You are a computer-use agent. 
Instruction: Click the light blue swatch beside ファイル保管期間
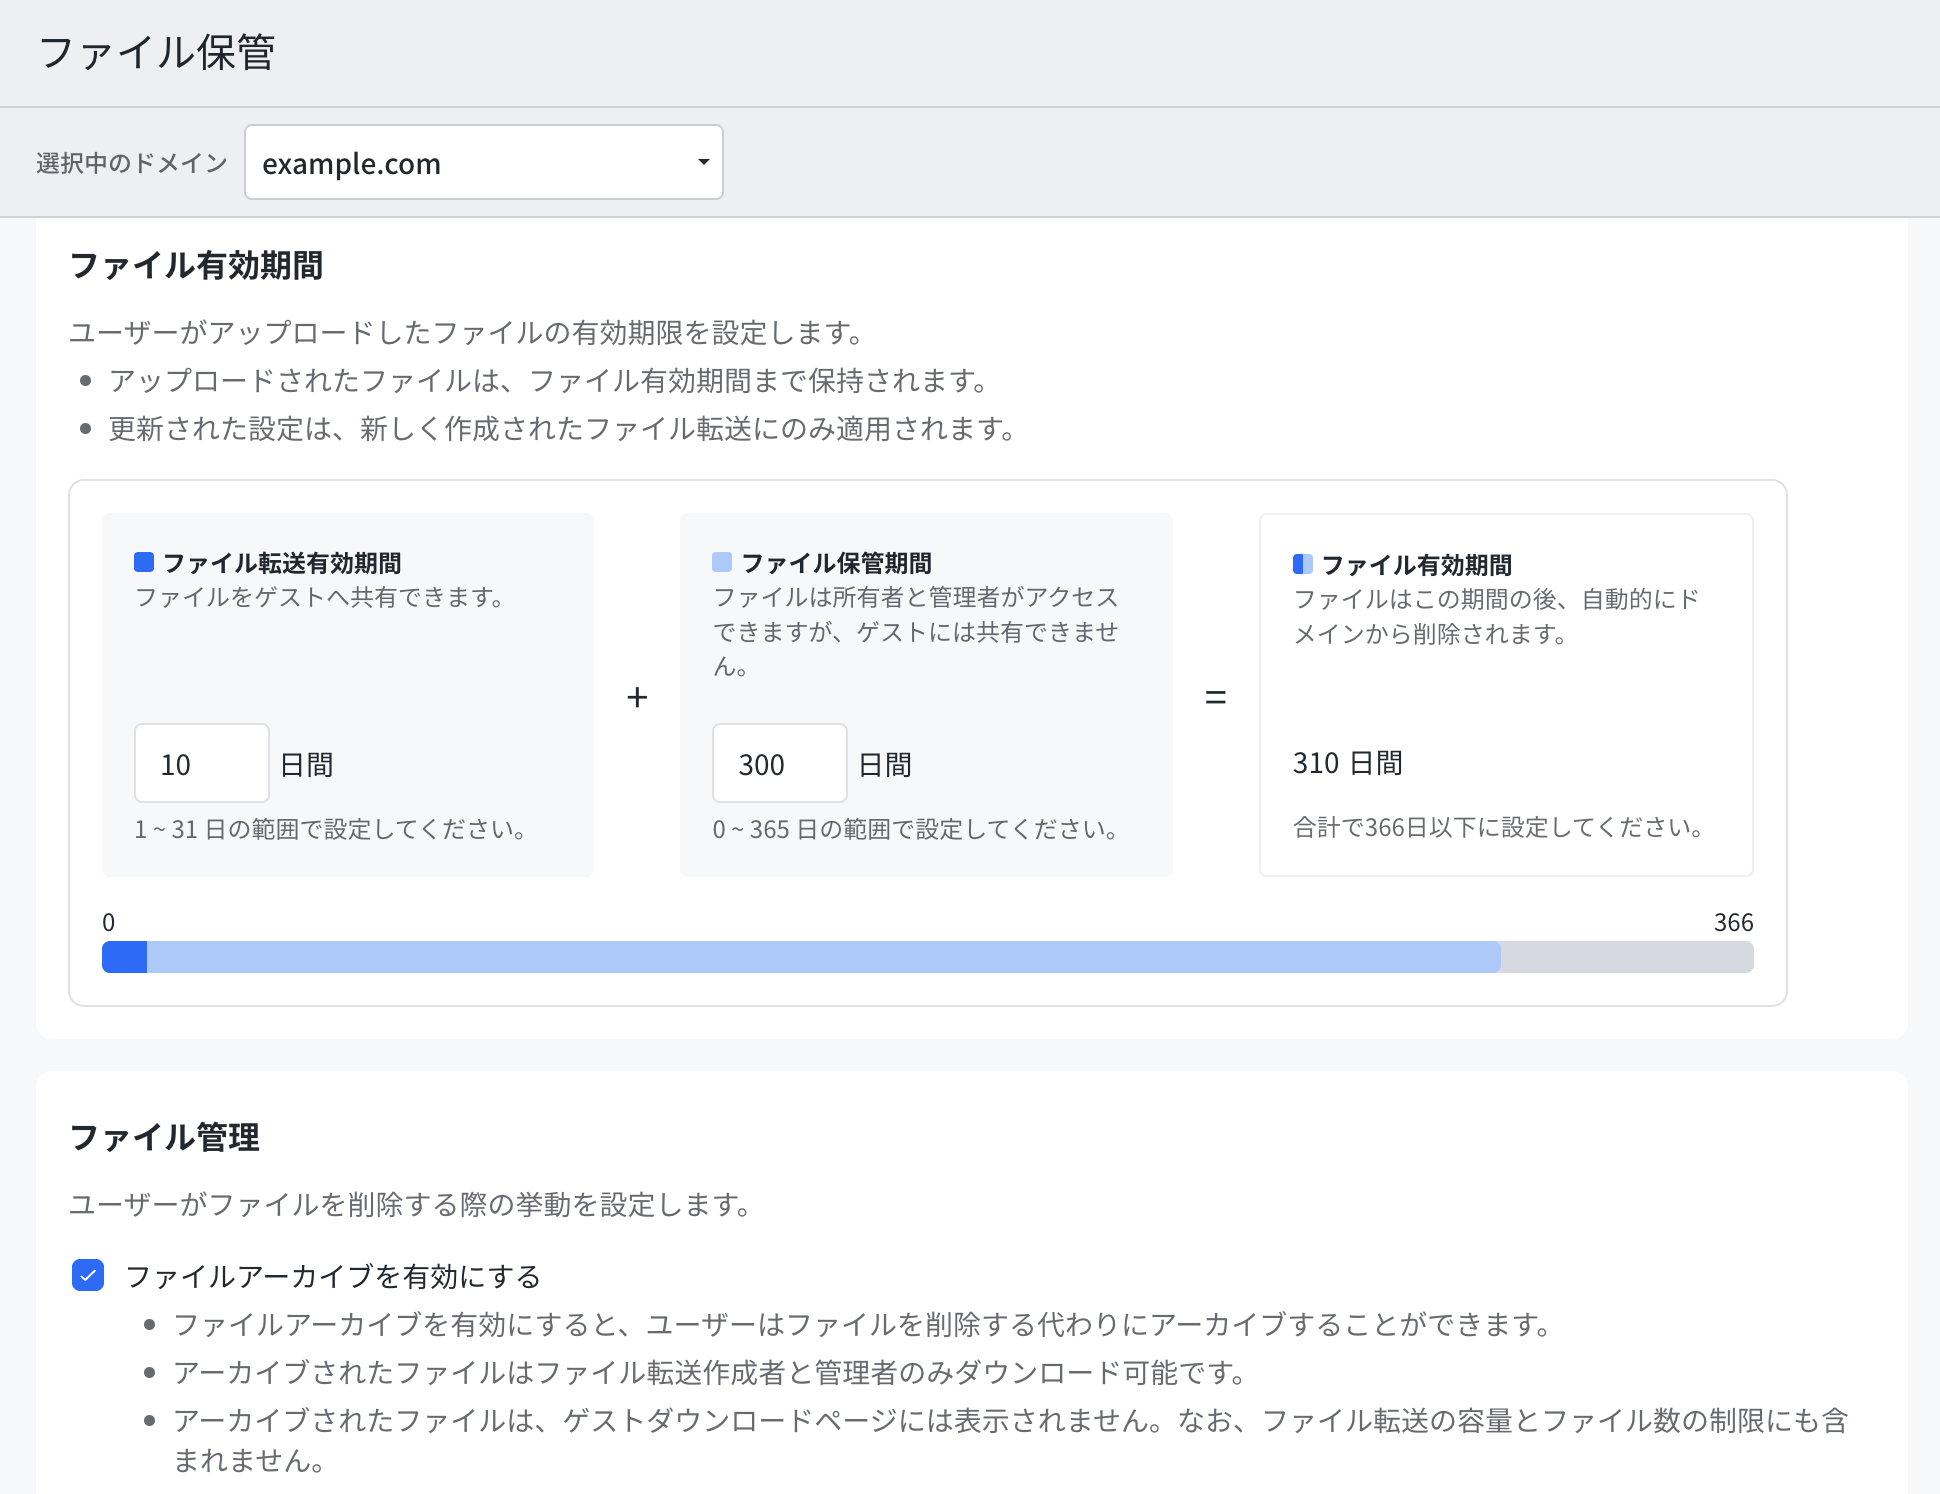pos(722,562)
